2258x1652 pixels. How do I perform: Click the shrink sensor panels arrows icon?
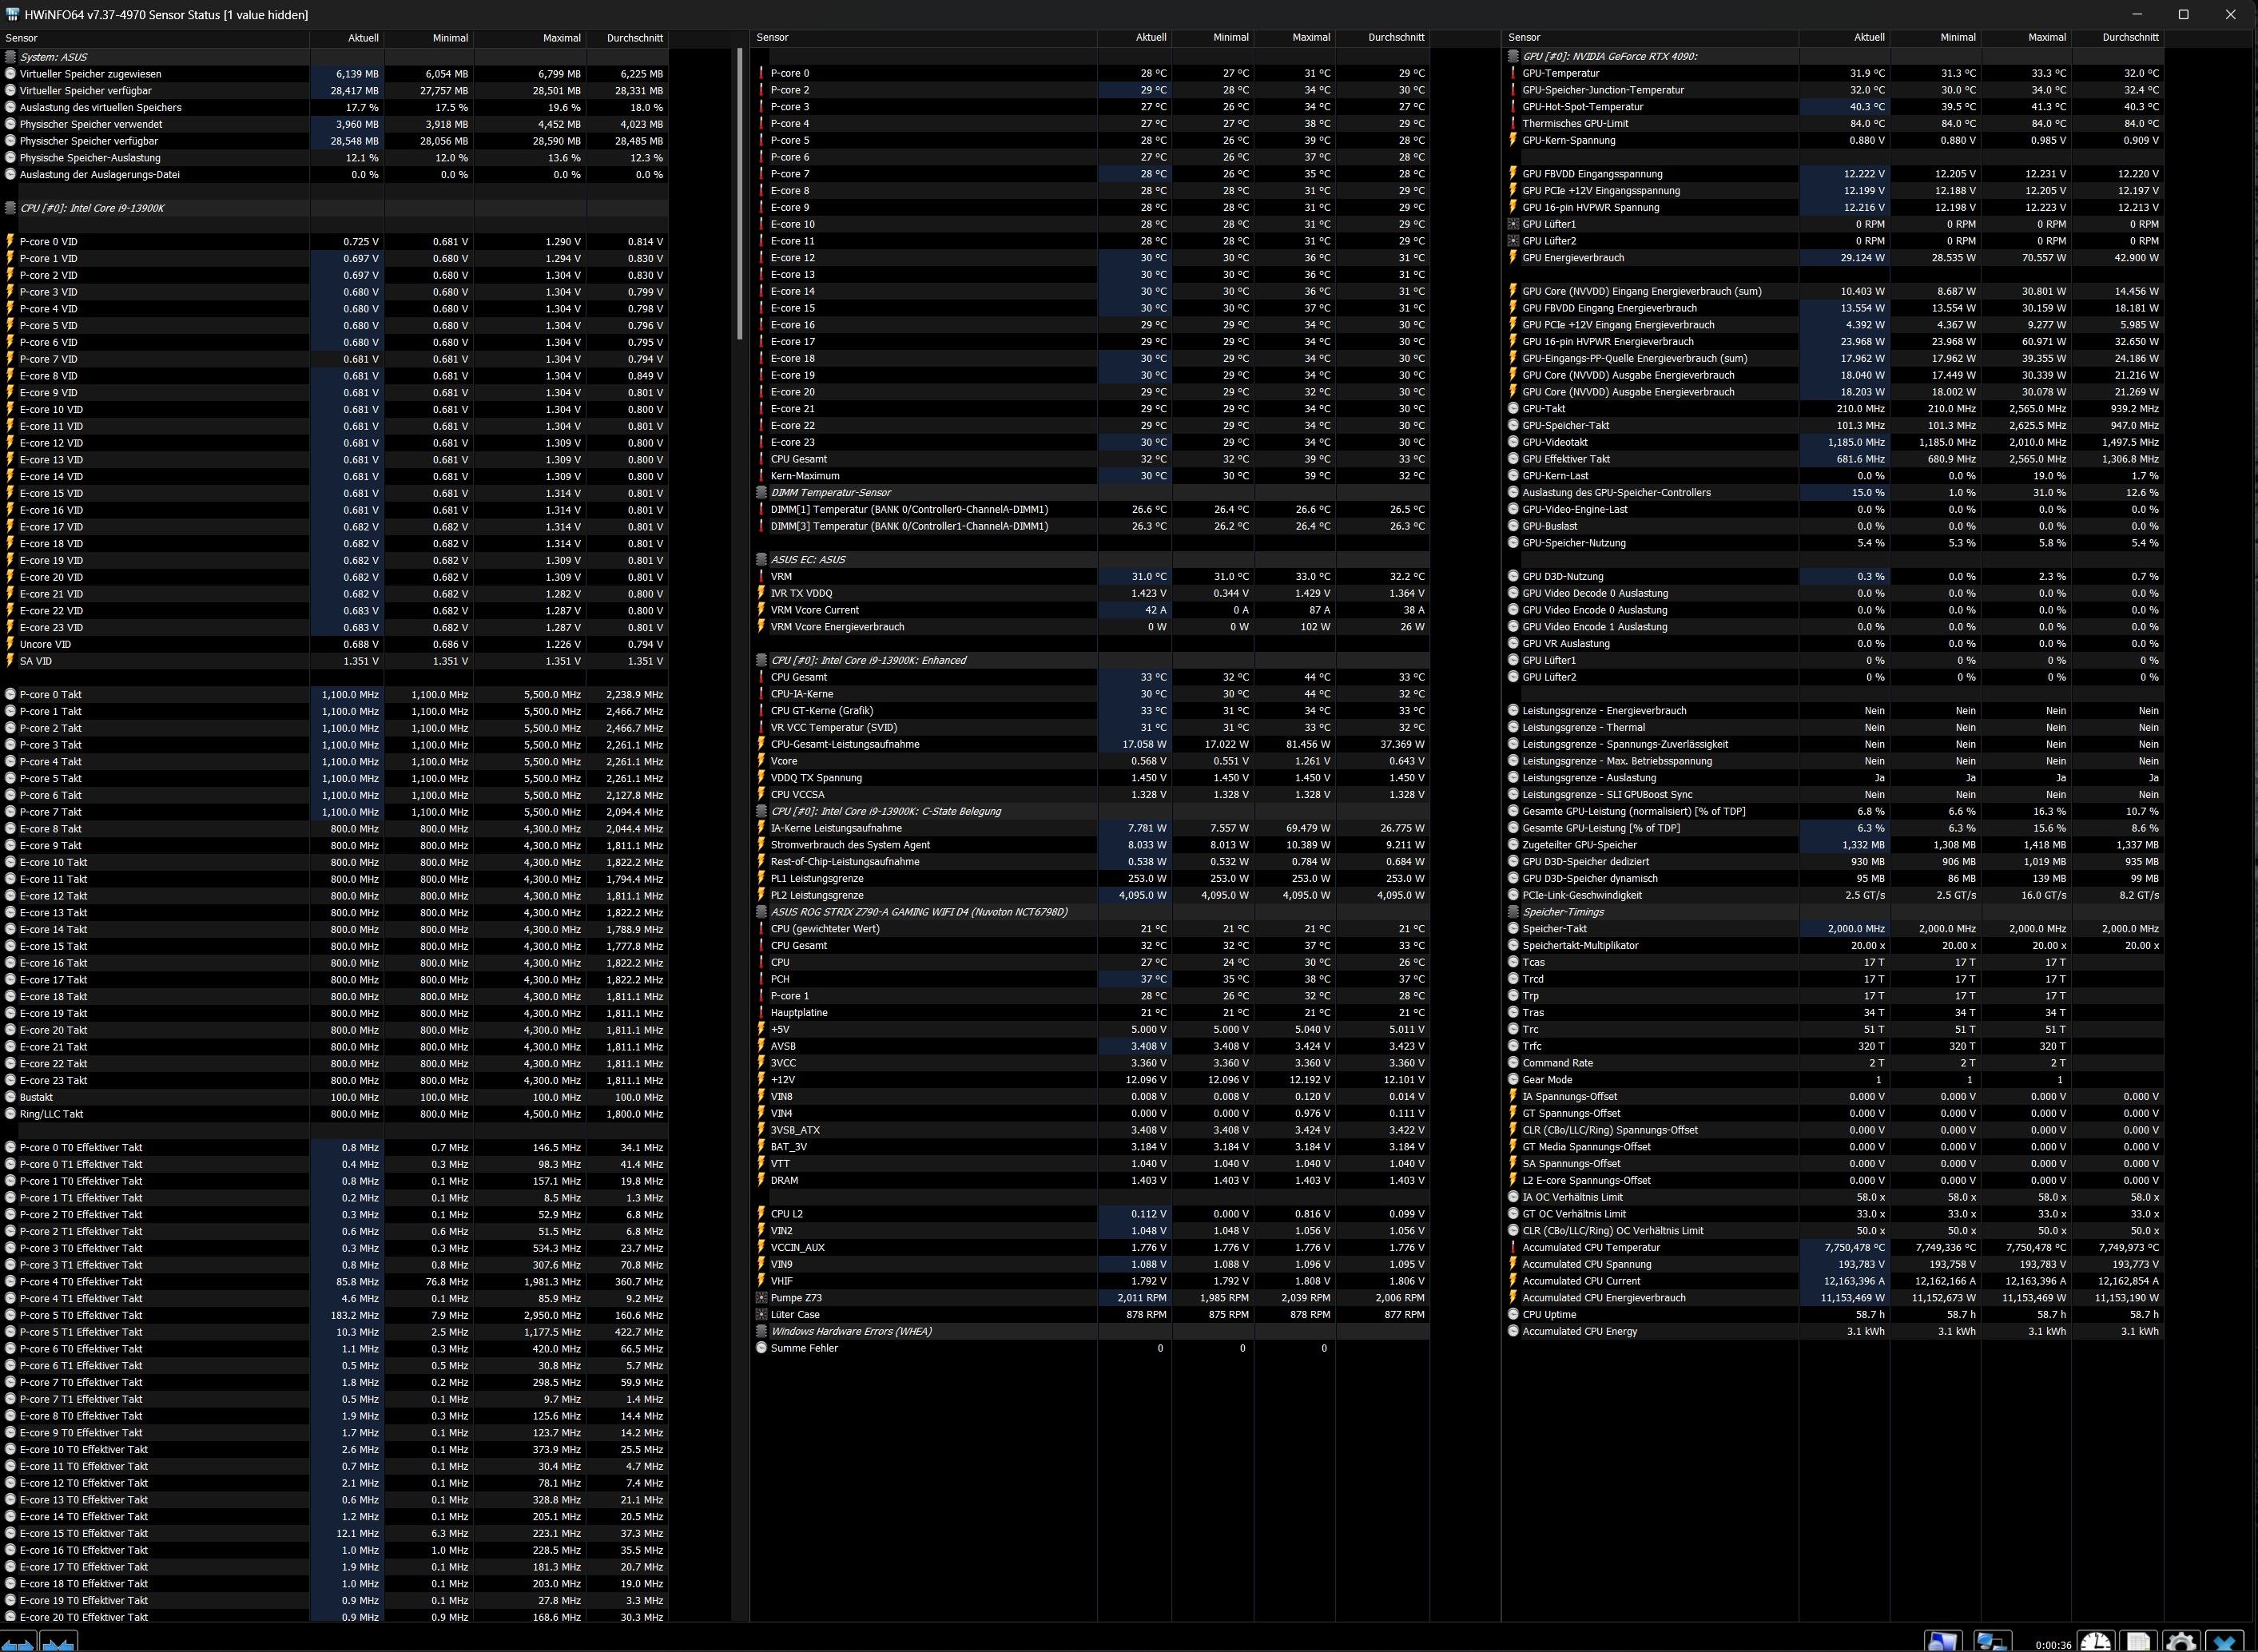[58, 1643]
